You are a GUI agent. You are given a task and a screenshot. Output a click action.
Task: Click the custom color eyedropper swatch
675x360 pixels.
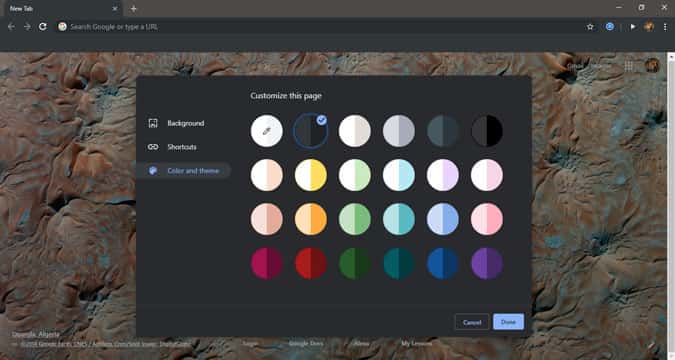click(266, 131)
